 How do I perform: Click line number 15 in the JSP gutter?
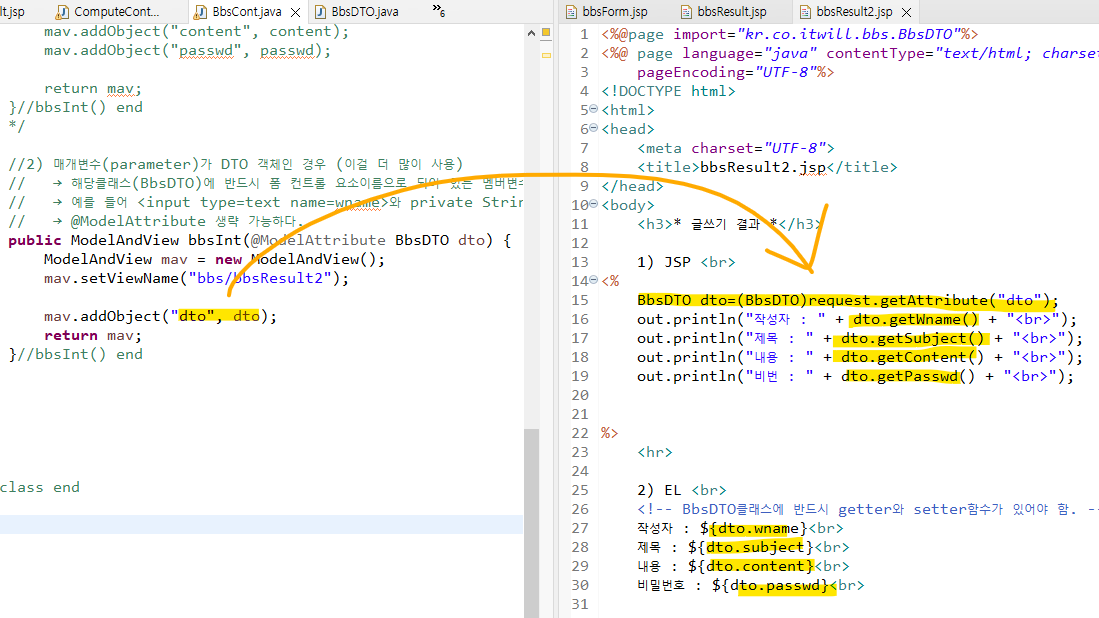[x=580, y=300]
